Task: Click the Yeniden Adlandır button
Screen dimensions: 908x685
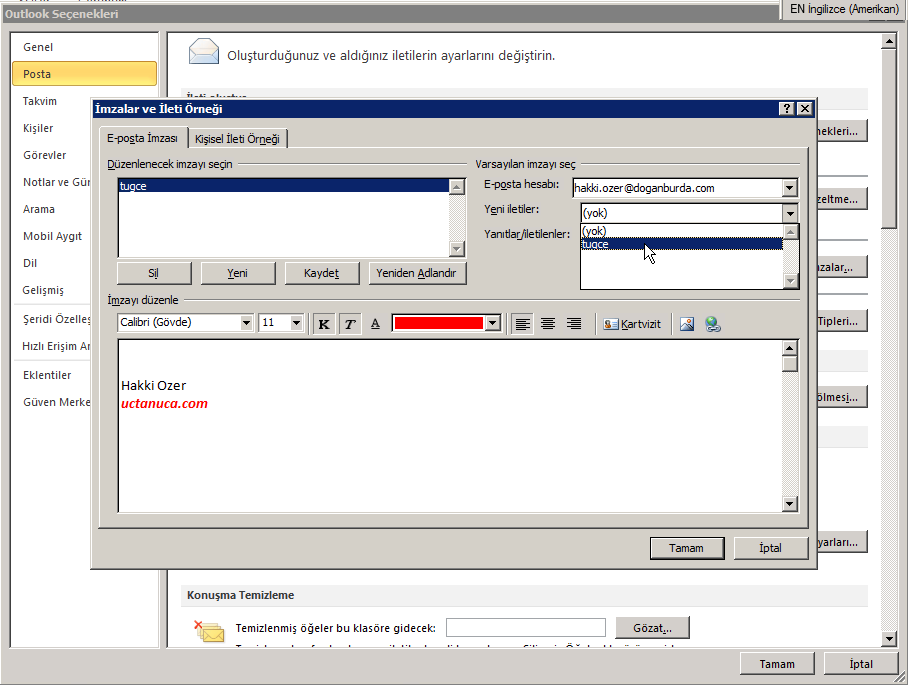Action: 416,273
